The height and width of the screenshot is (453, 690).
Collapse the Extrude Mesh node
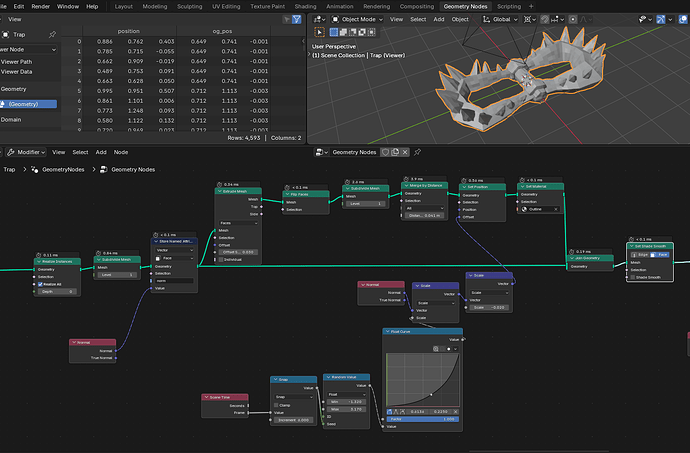(x=219, y=192)
